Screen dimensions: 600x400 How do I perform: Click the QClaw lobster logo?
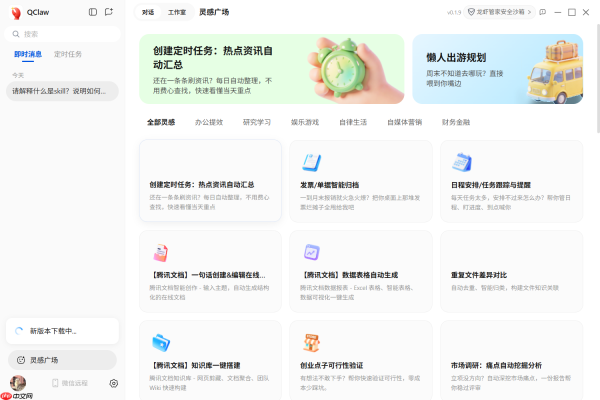pyautogui.click(x=16, y=13)
